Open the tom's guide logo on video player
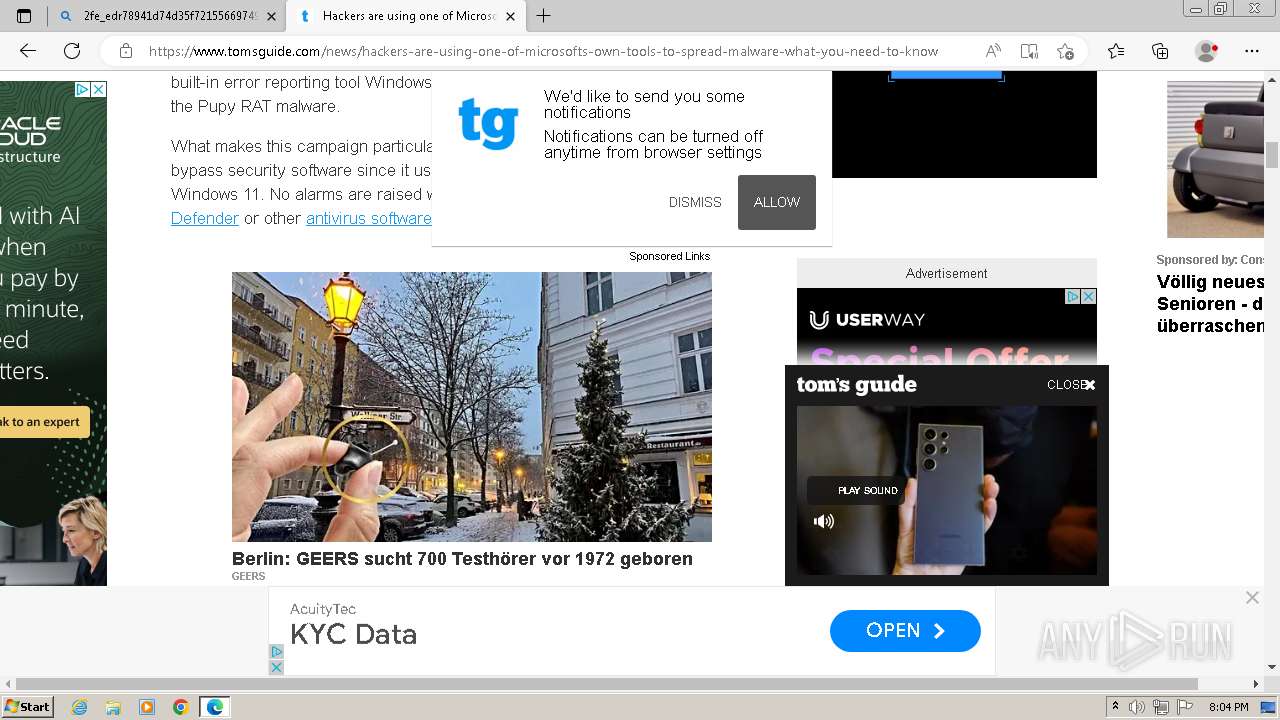This screenshot has height=720, width=1280. (857, 385)
